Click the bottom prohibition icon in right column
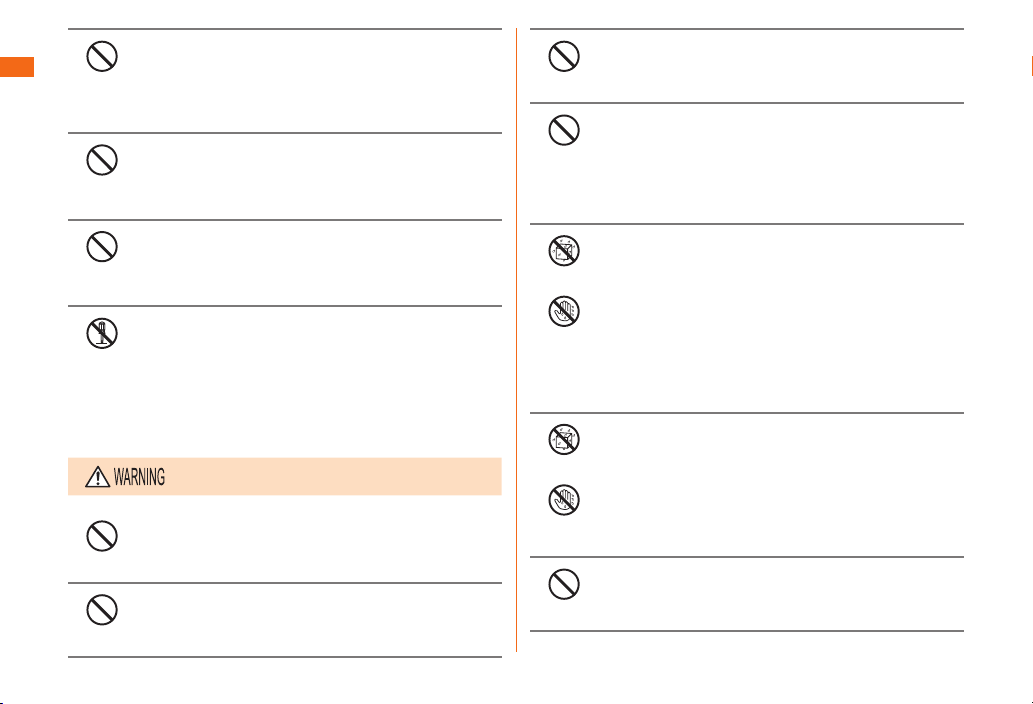This screenshot has height=704, width=1033. [563, 585]
